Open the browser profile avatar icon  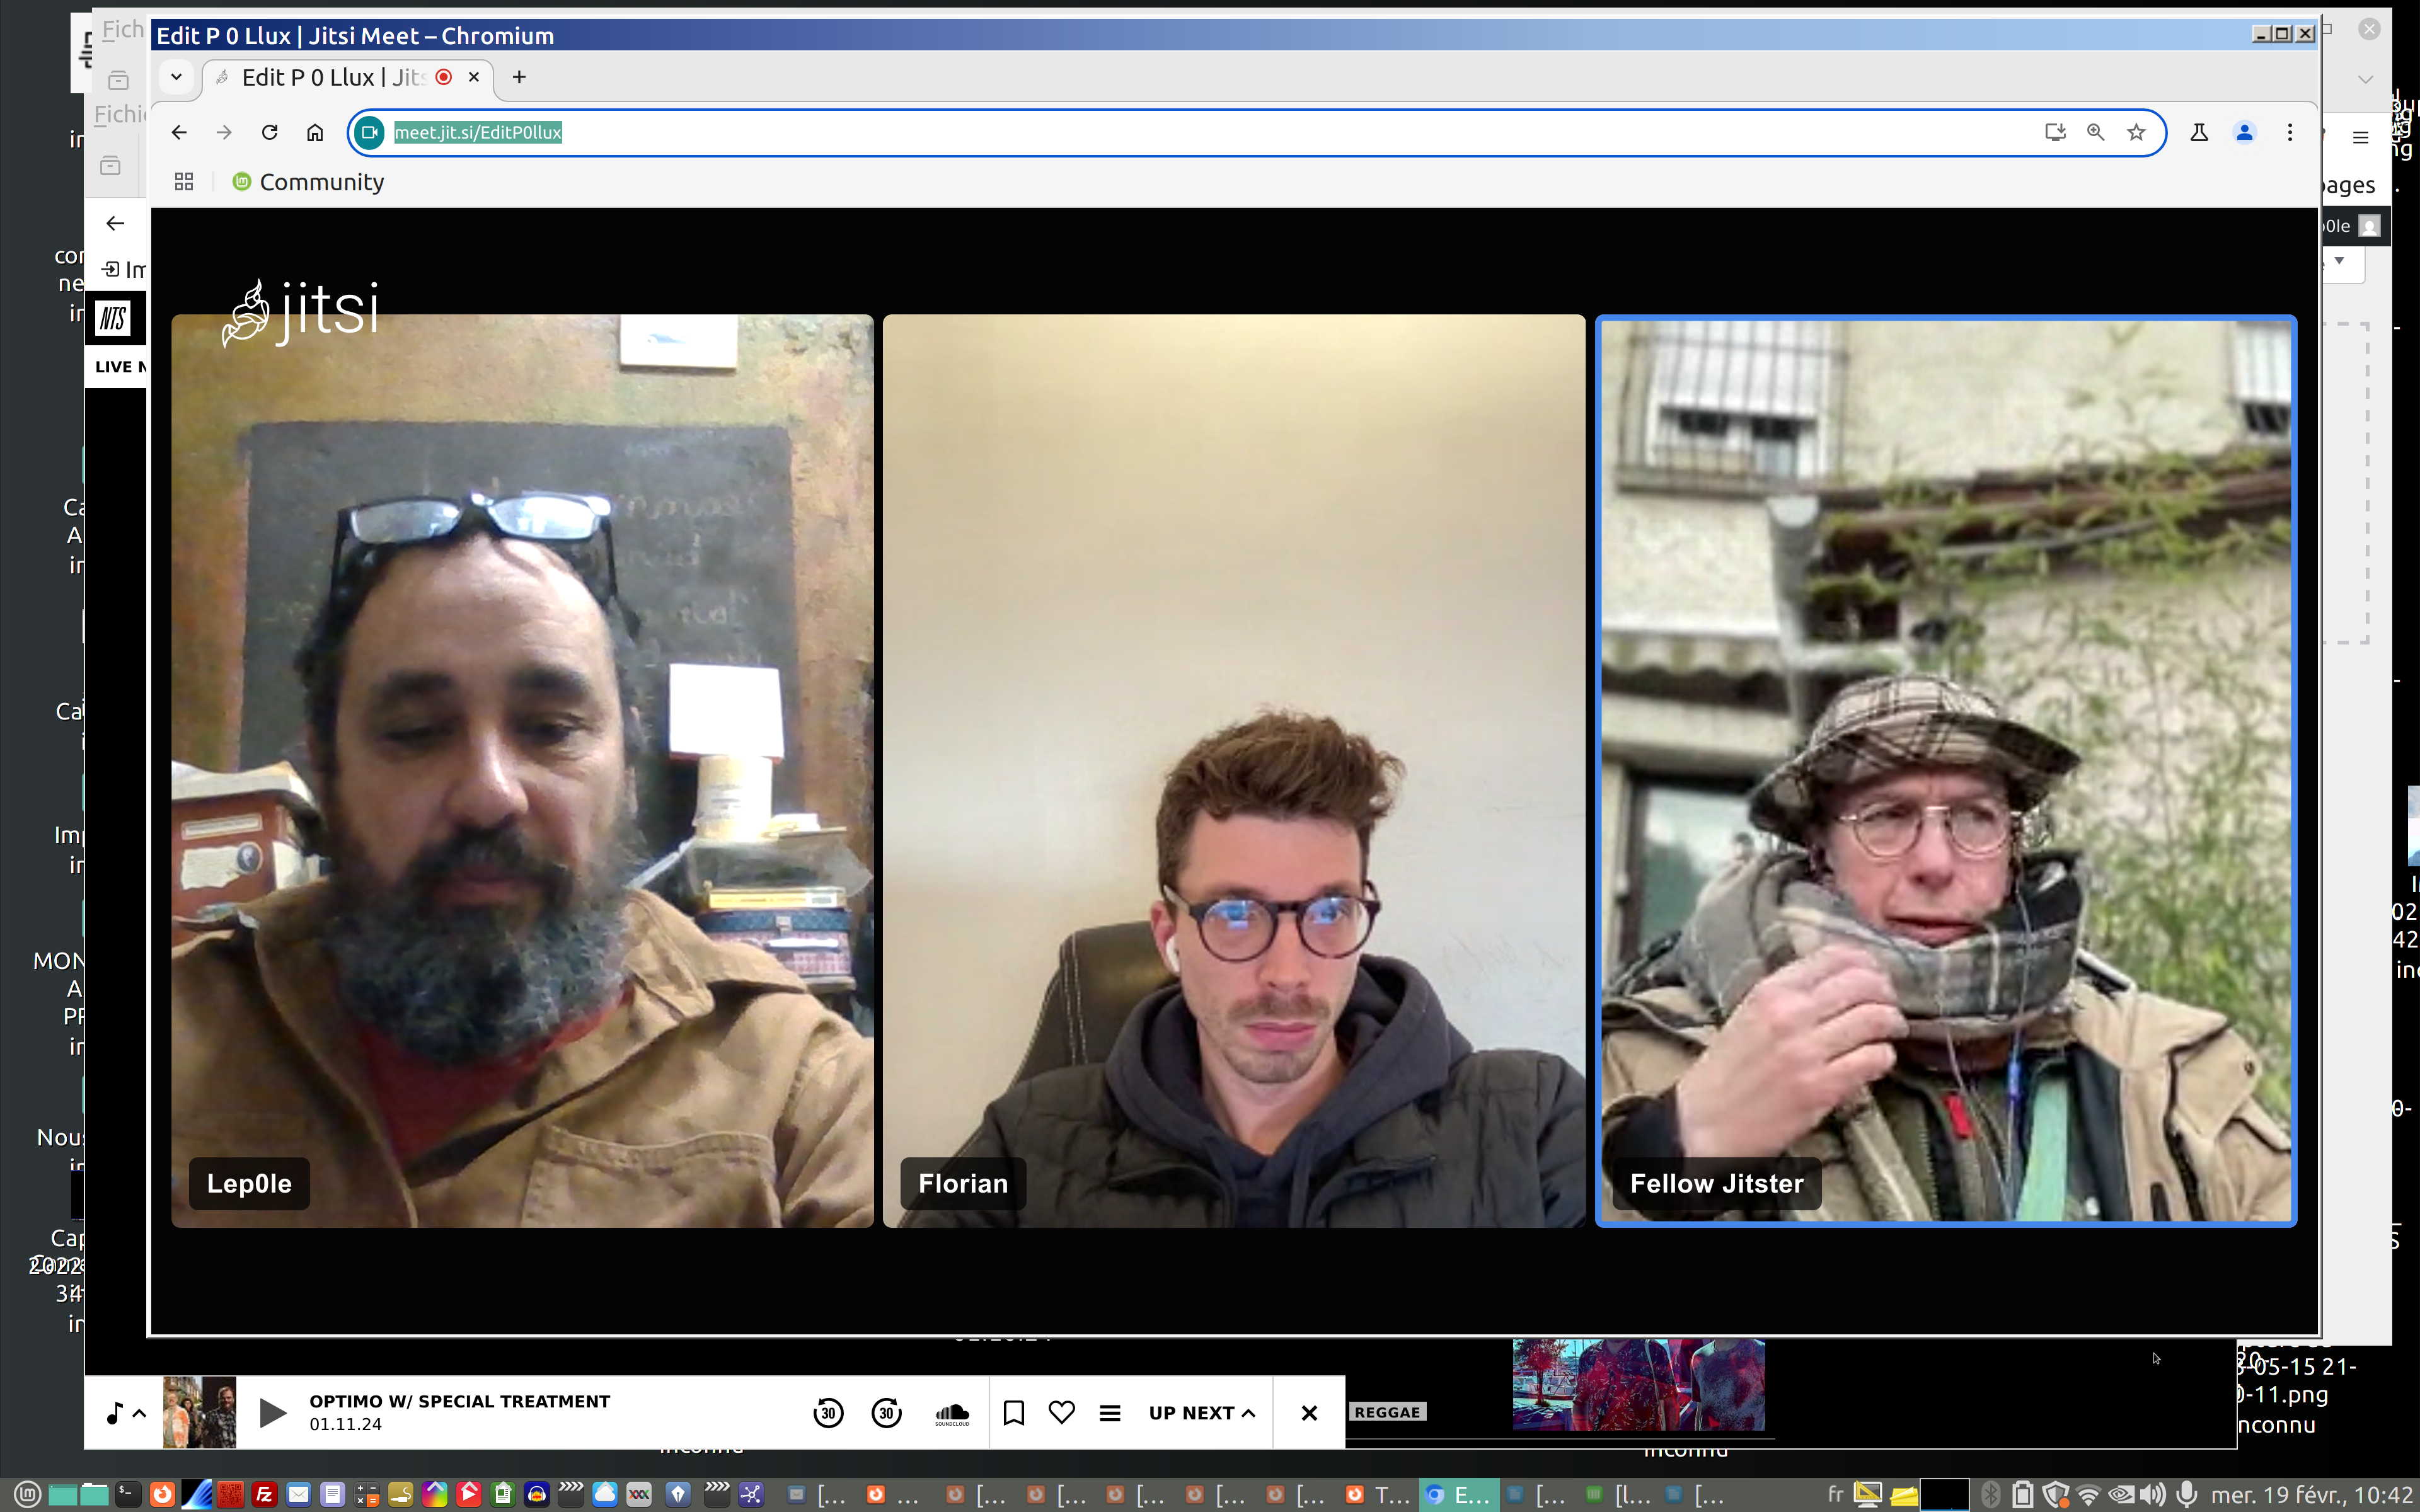click(2244, 132)
